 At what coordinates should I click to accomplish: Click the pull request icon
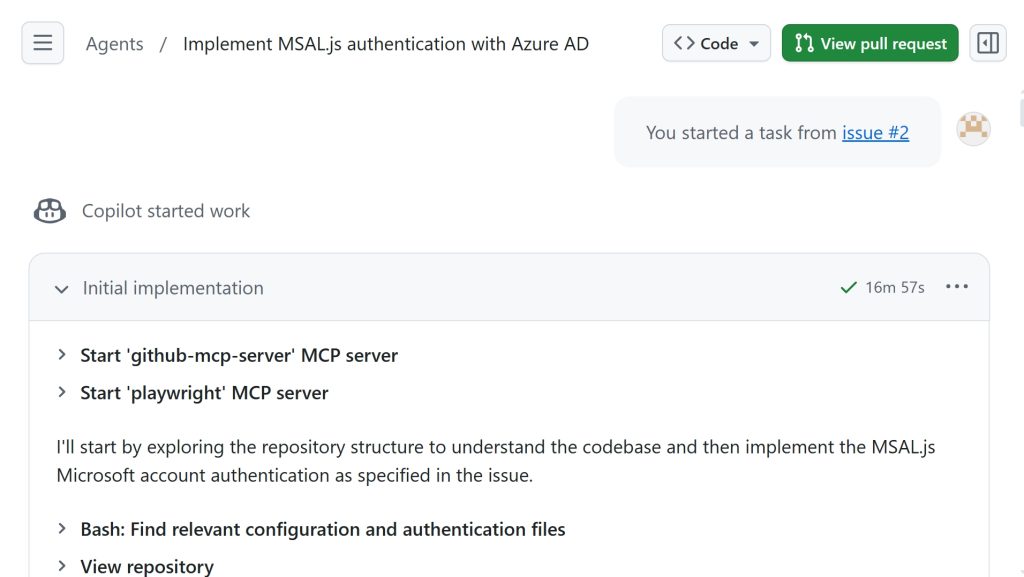click(804, 43)
